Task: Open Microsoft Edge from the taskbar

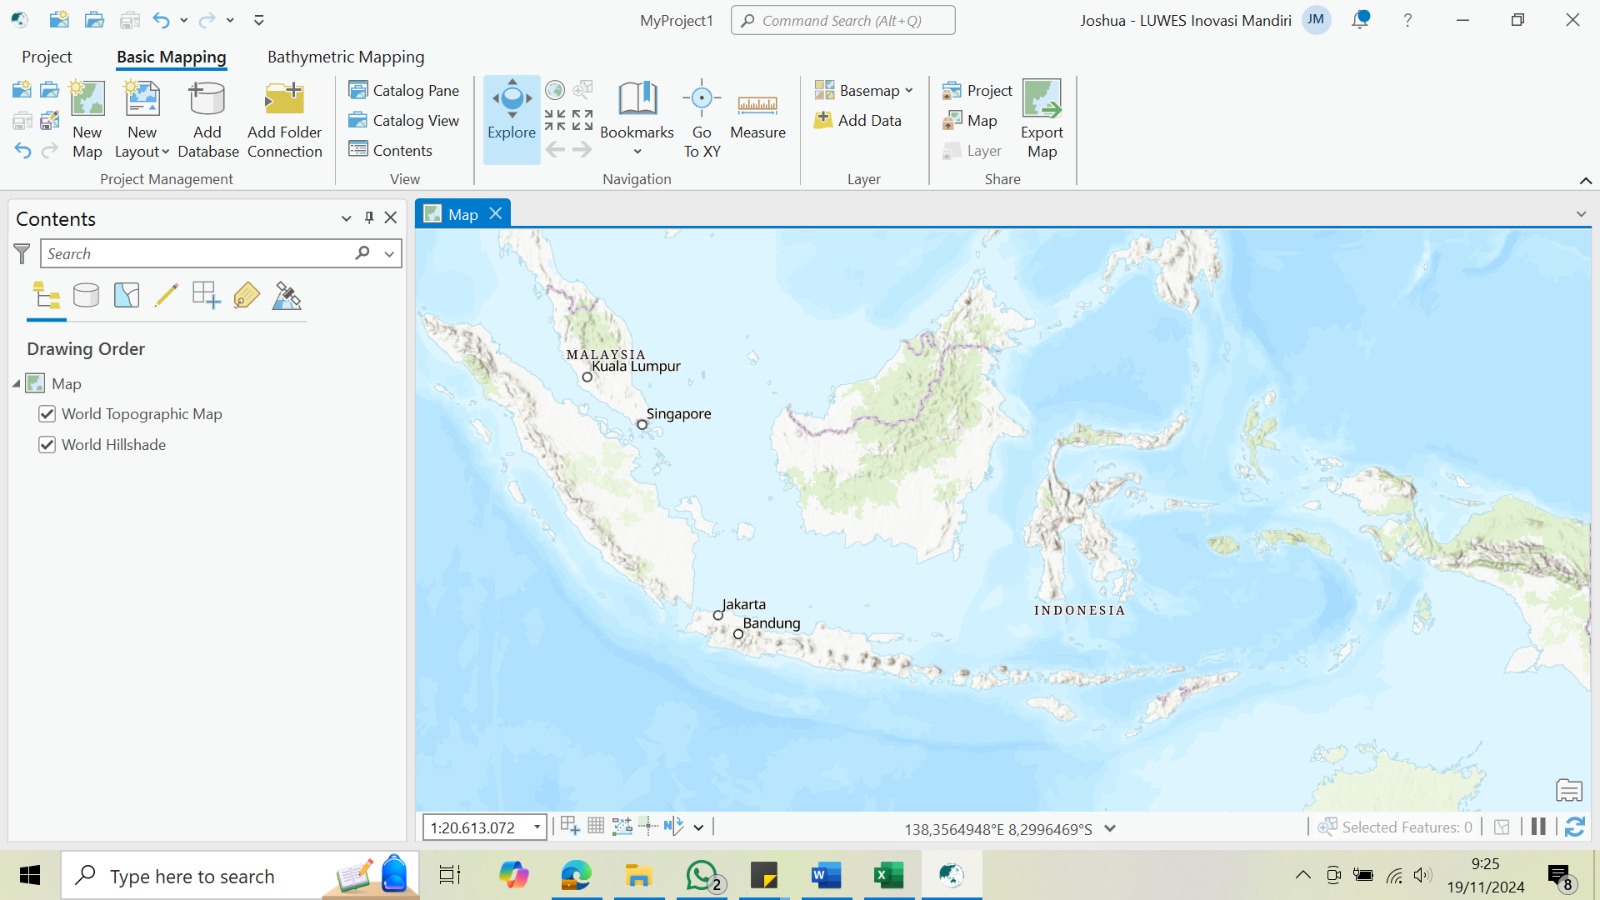Action: pyautogui.click(x=576, y=876)
